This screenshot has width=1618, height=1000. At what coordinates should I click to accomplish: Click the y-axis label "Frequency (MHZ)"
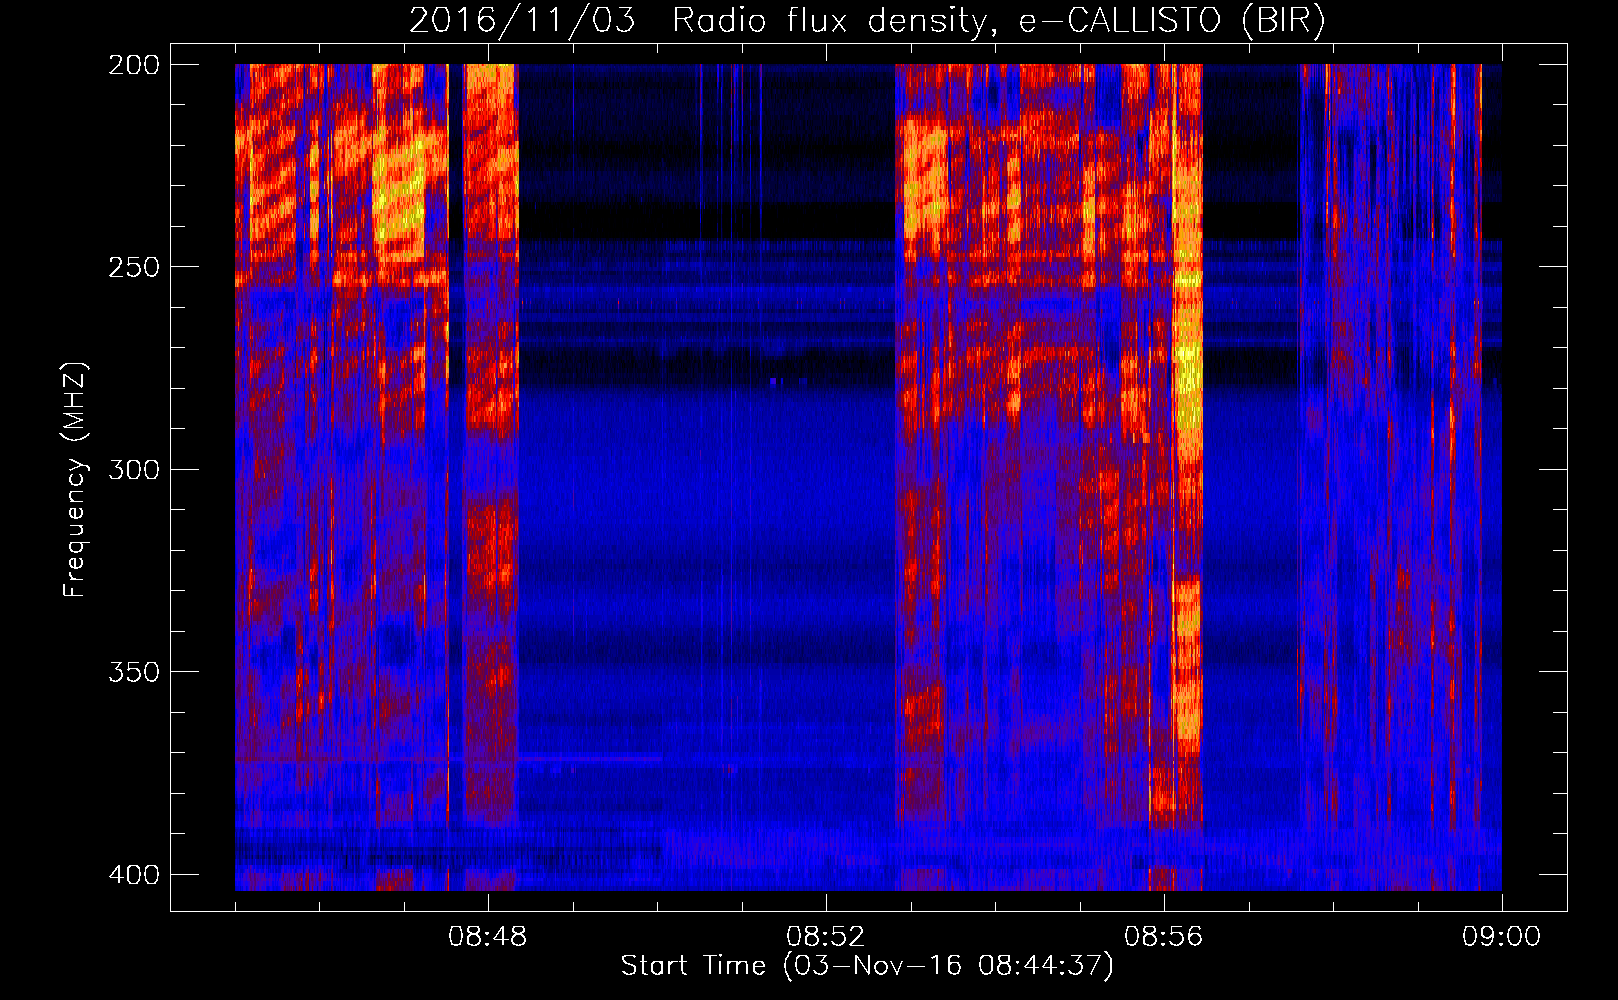(x=76, y=480)
